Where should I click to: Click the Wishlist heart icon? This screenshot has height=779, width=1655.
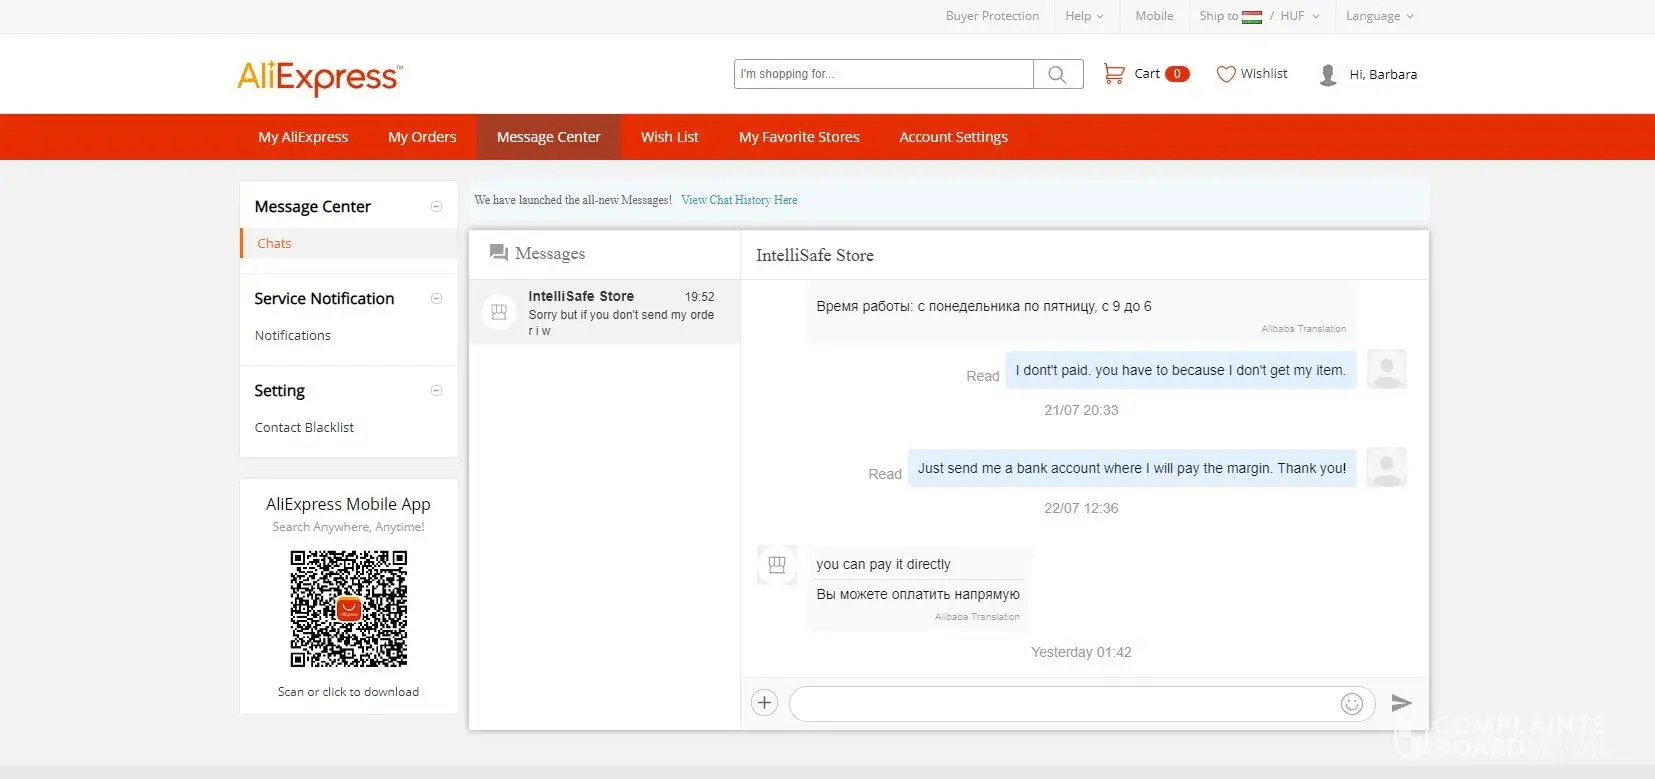(1225, 74)
